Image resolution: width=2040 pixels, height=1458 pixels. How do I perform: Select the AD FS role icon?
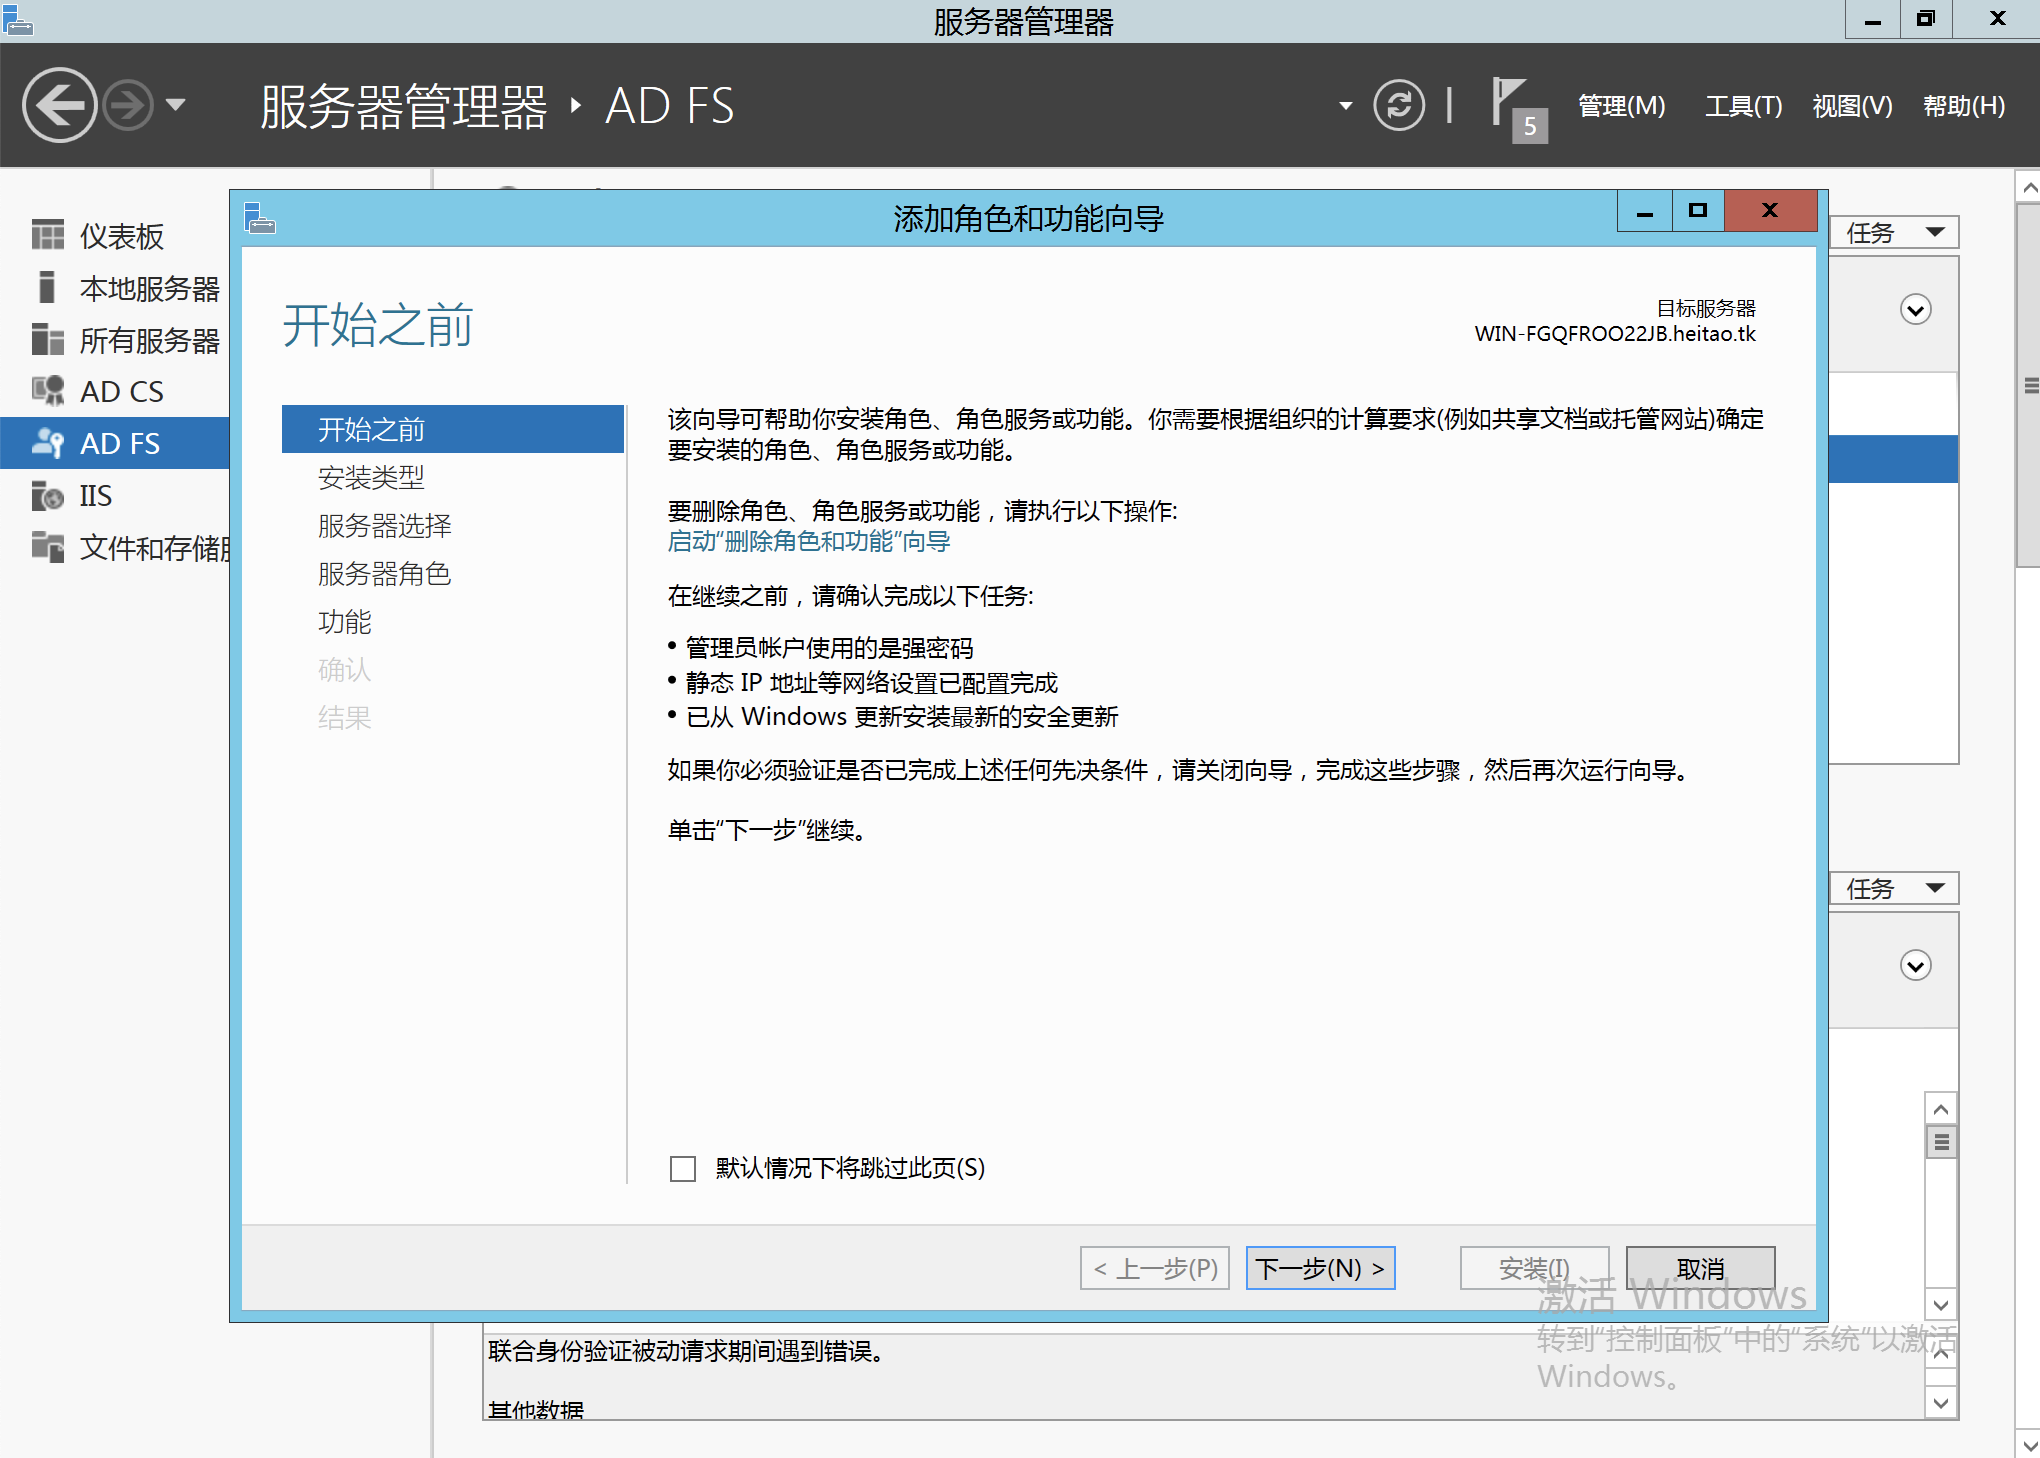(47, 443)
